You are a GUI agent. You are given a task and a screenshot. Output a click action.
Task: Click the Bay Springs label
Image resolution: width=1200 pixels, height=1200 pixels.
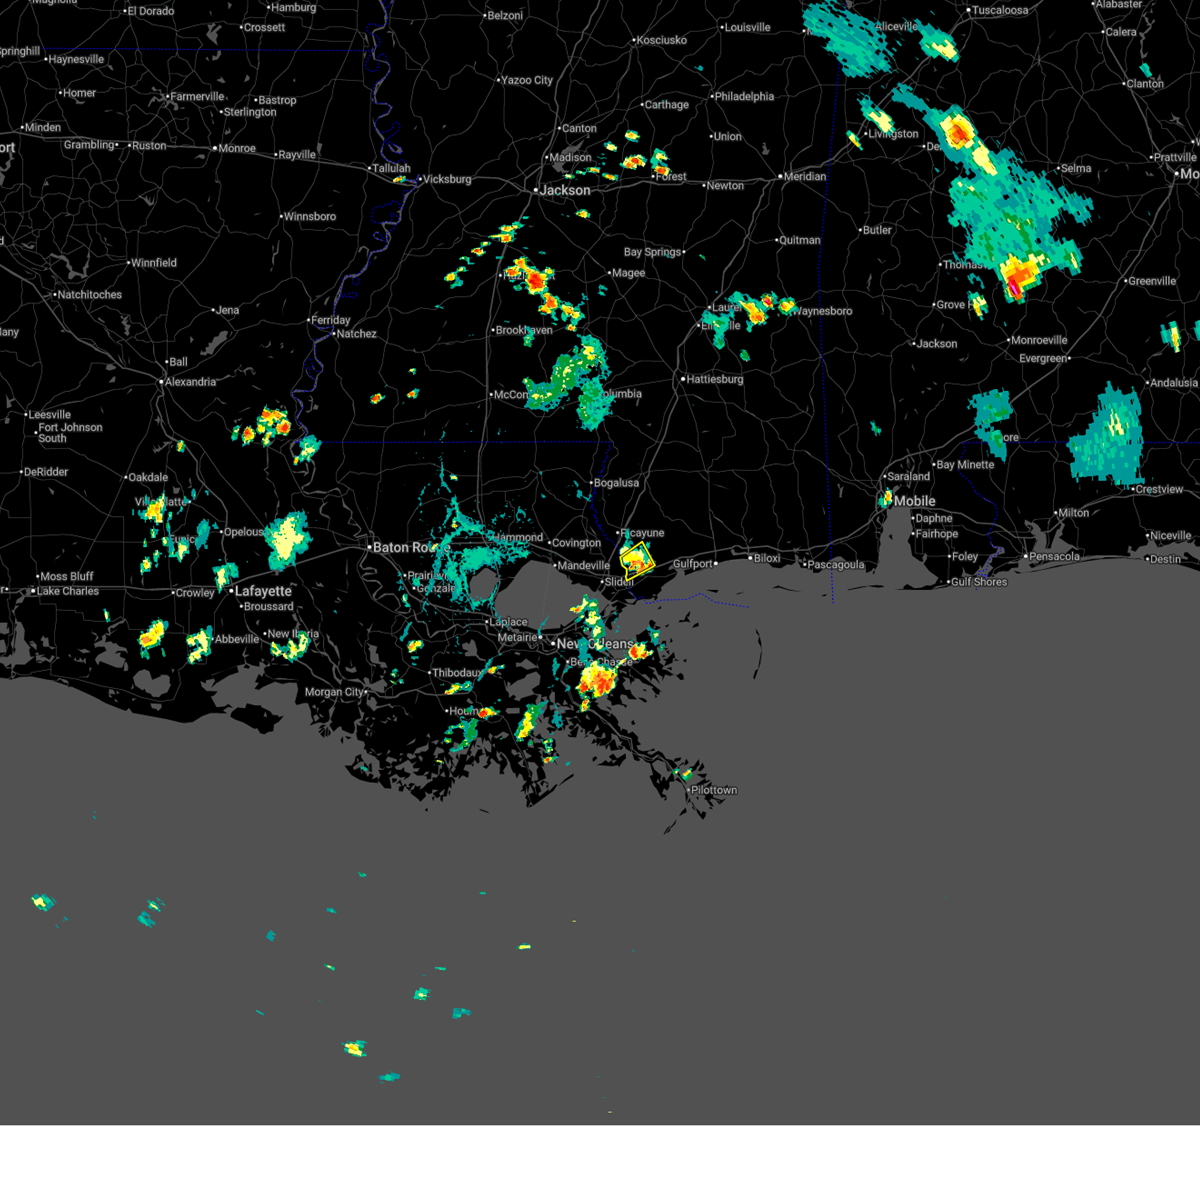point(653,252)
